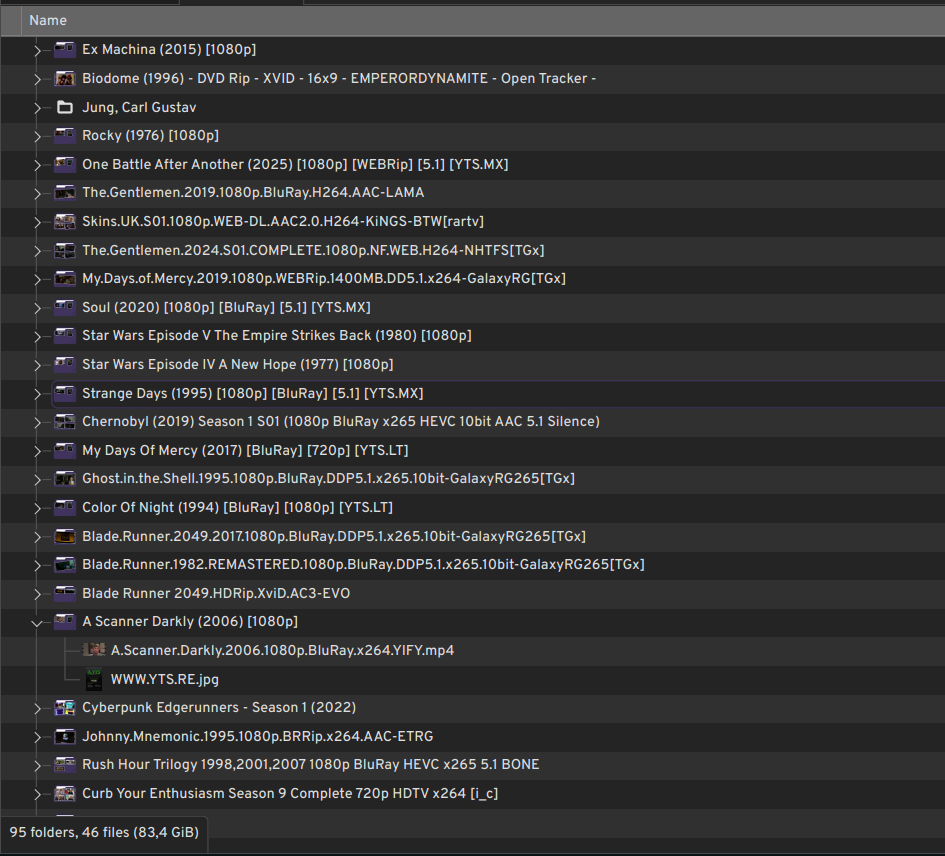
Task: Click the Rocky (1976) folder icon
Action: 64,136
